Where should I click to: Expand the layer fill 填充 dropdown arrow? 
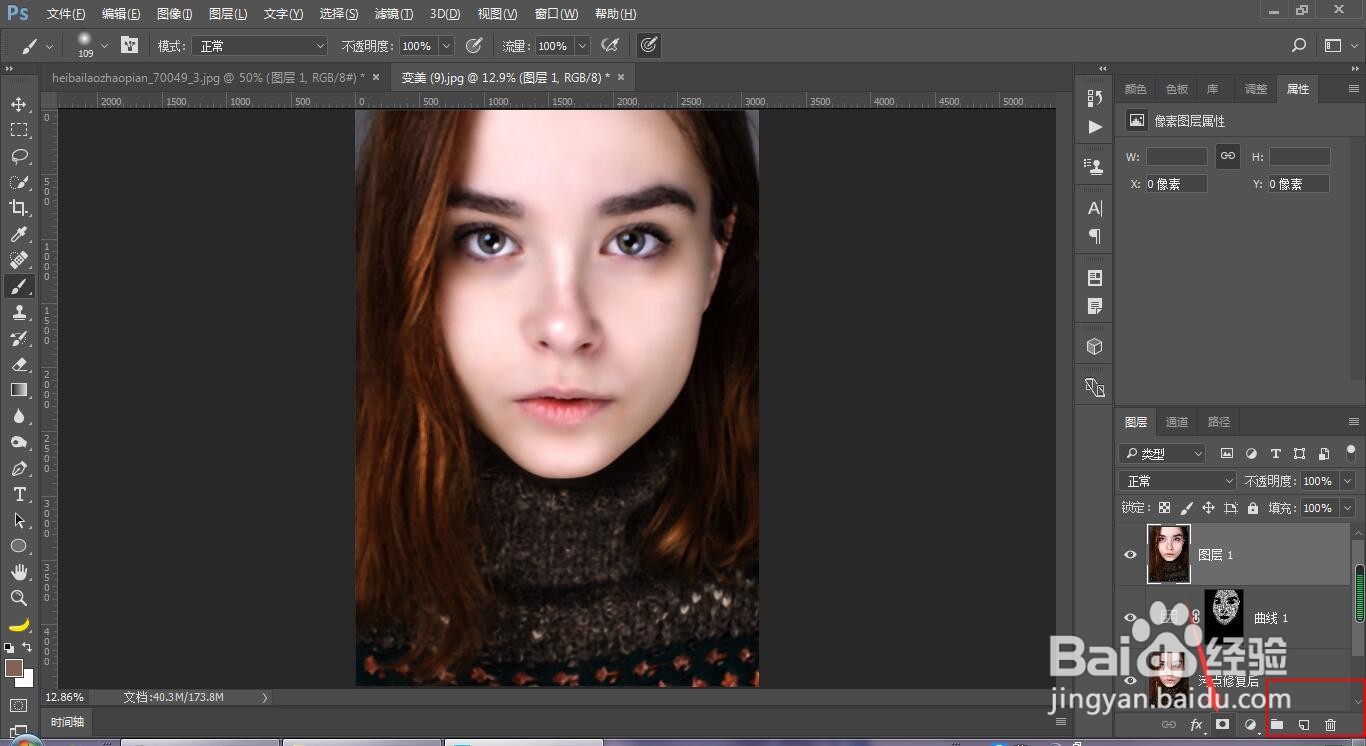click(x=1348, y=508)
